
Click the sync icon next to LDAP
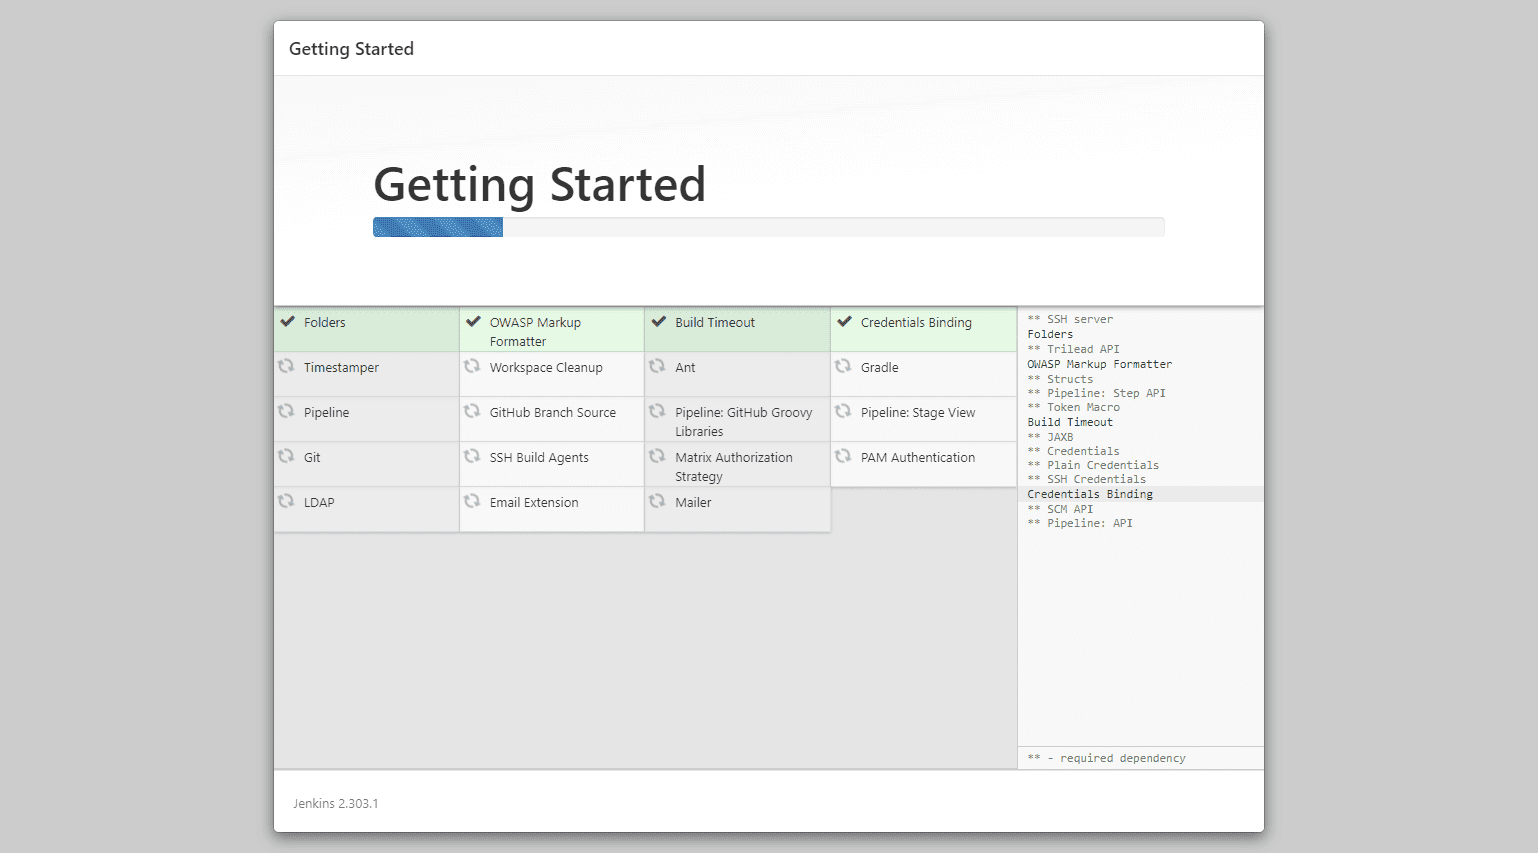coord(286,502)
